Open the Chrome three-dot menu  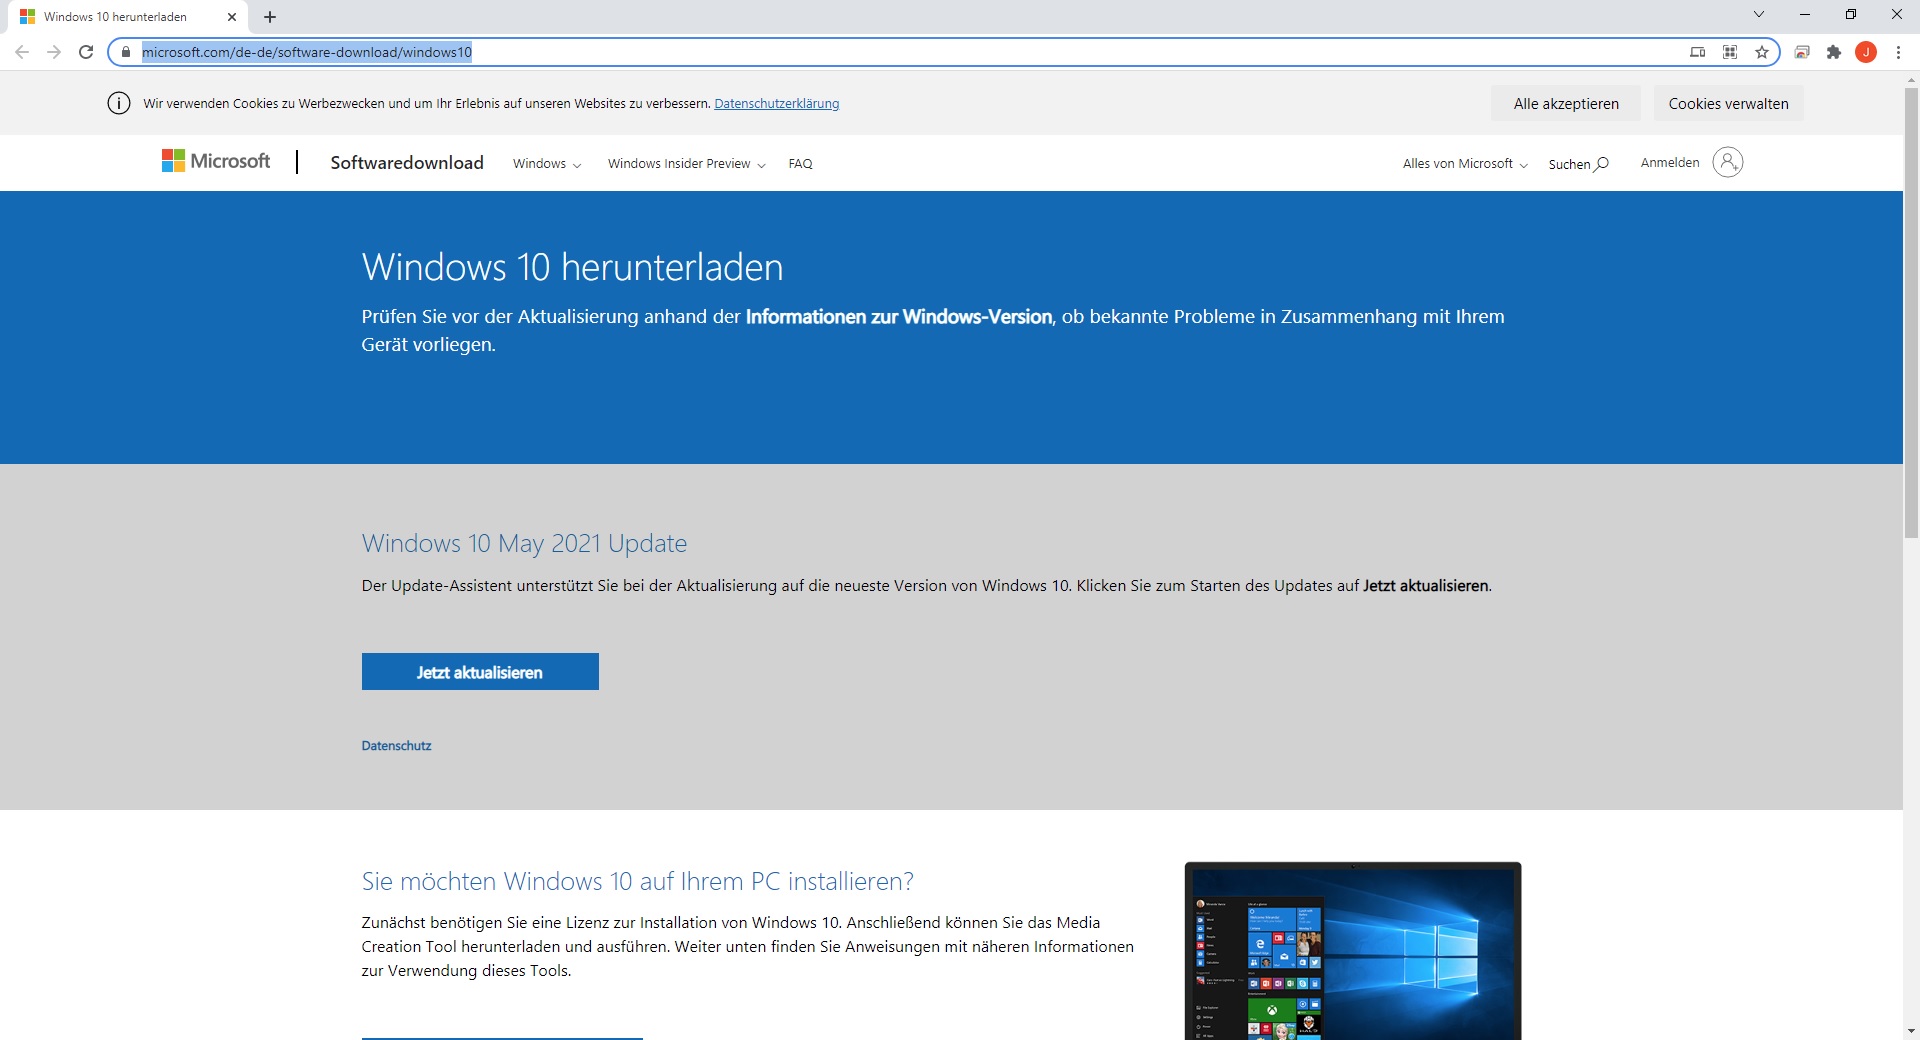pyautogui.click(x=1898, y=52)
